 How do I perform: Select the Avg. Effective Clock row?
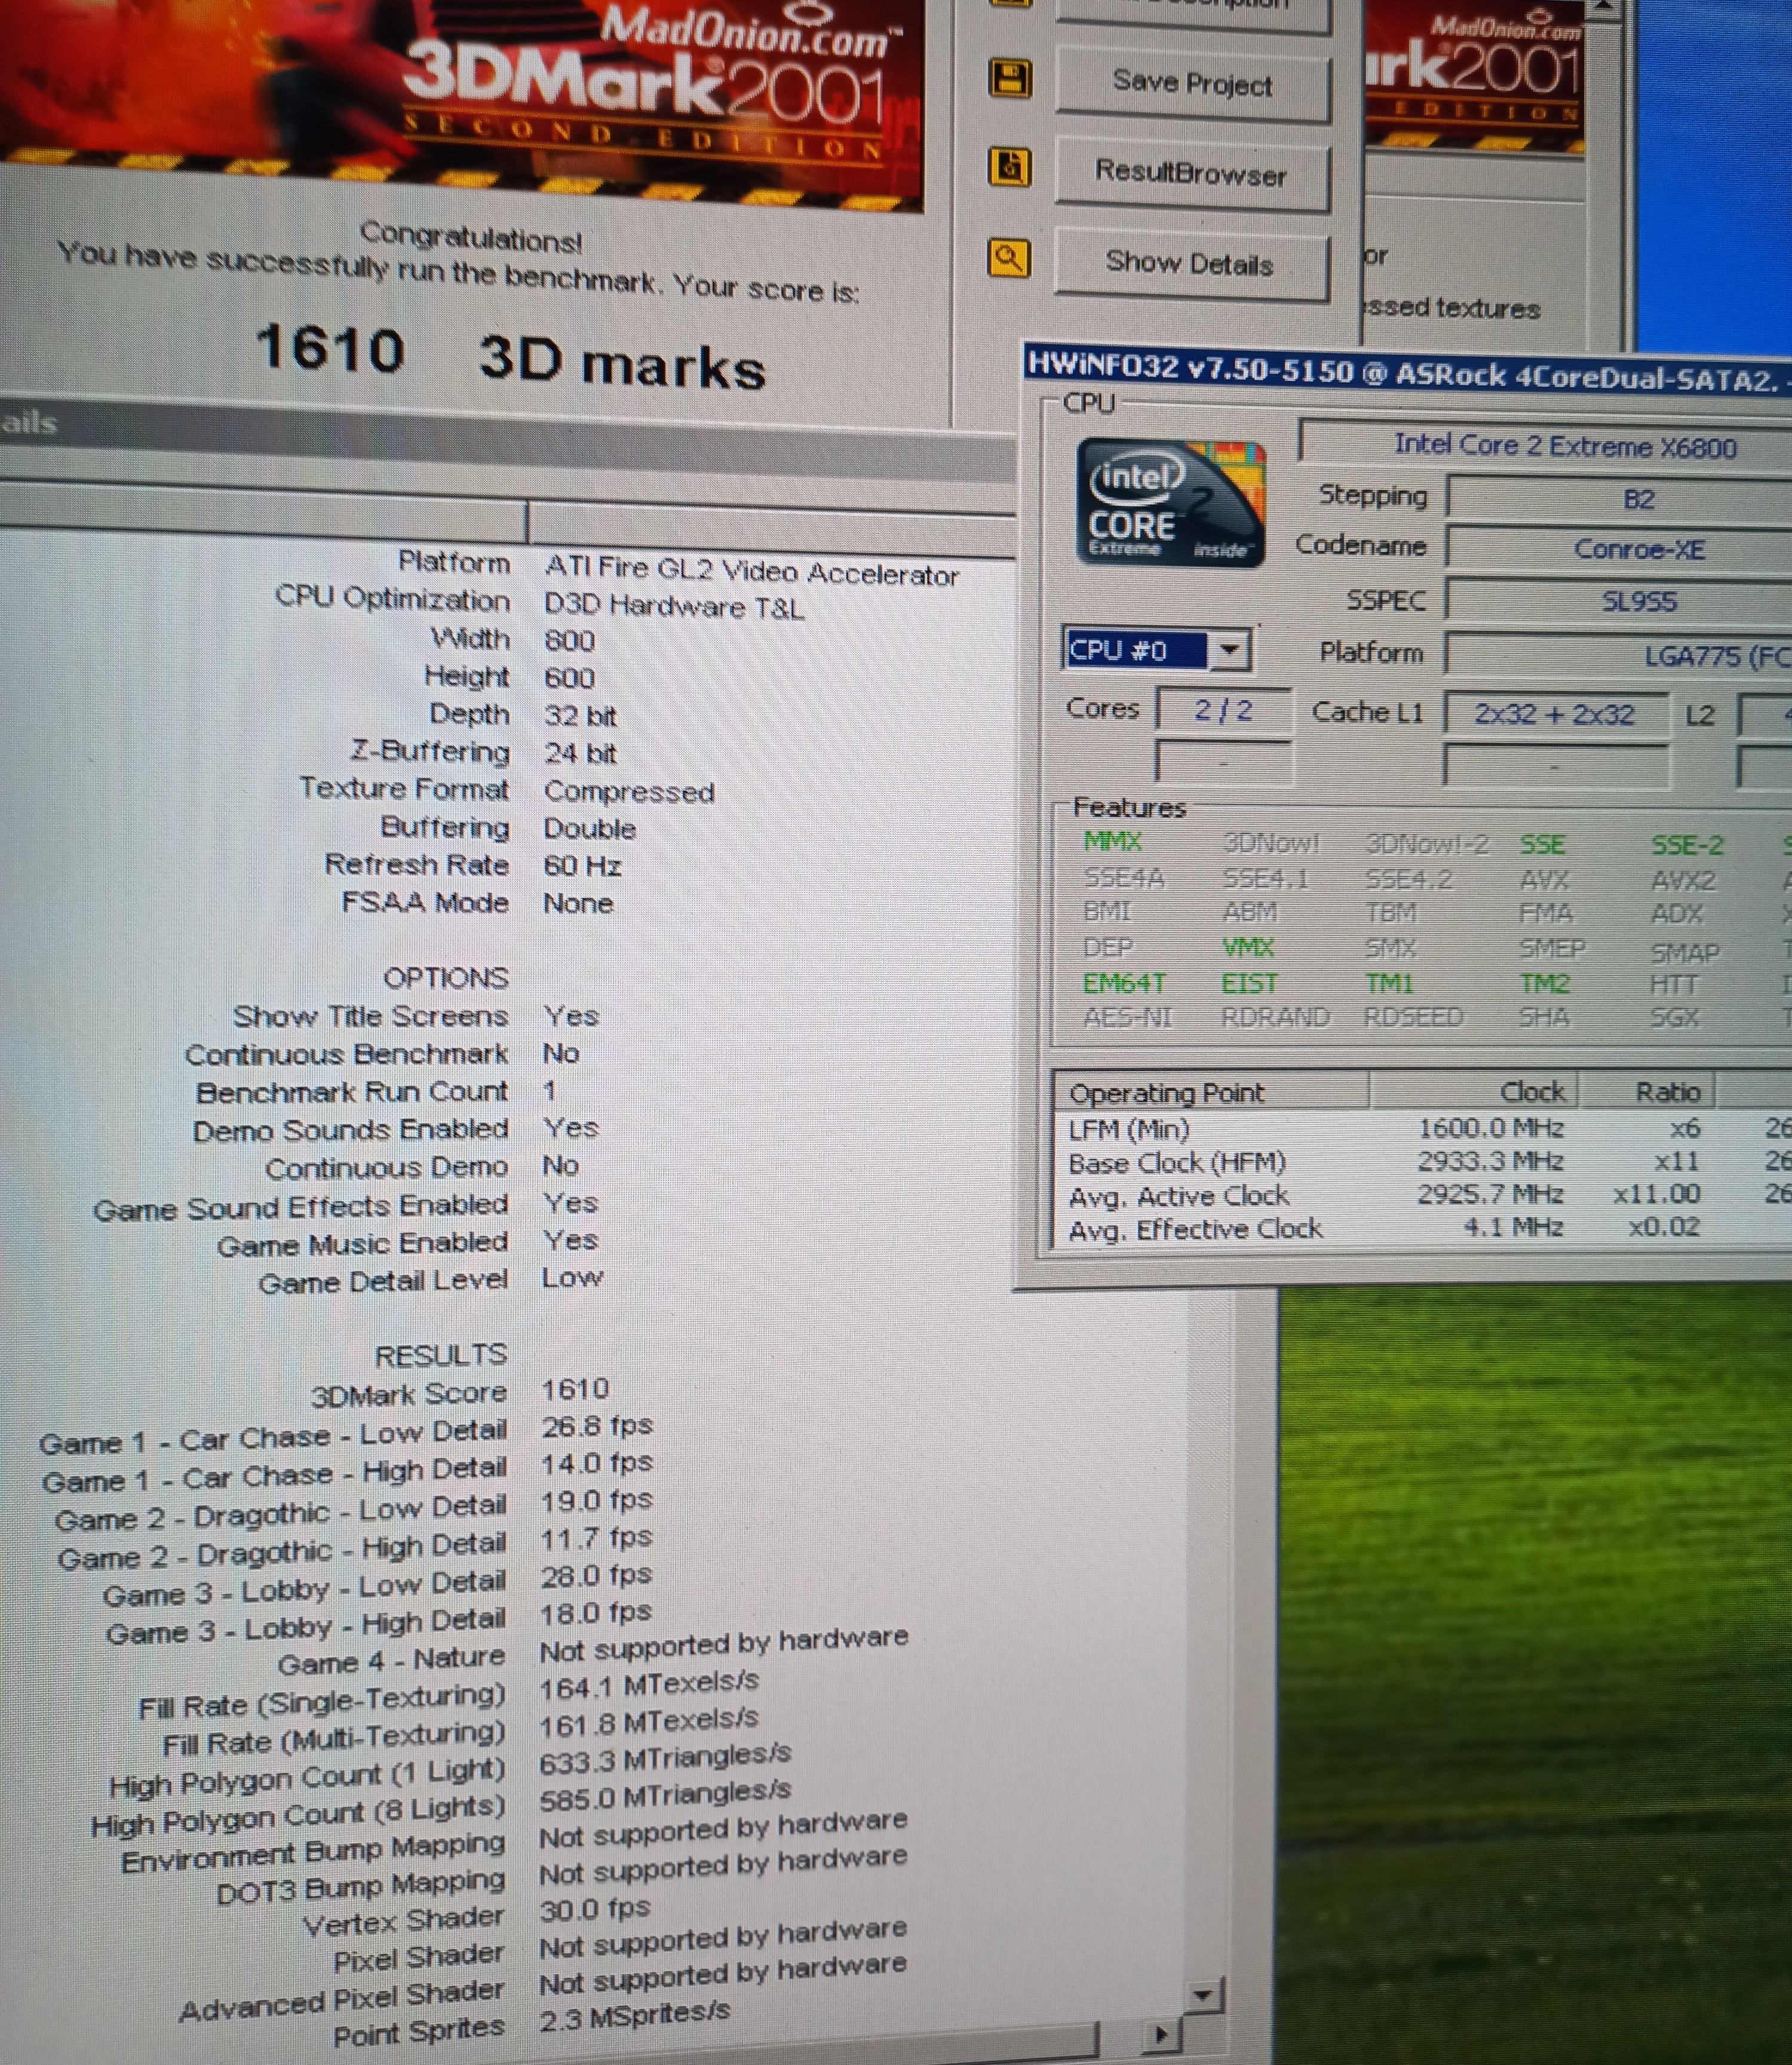1424,1228
